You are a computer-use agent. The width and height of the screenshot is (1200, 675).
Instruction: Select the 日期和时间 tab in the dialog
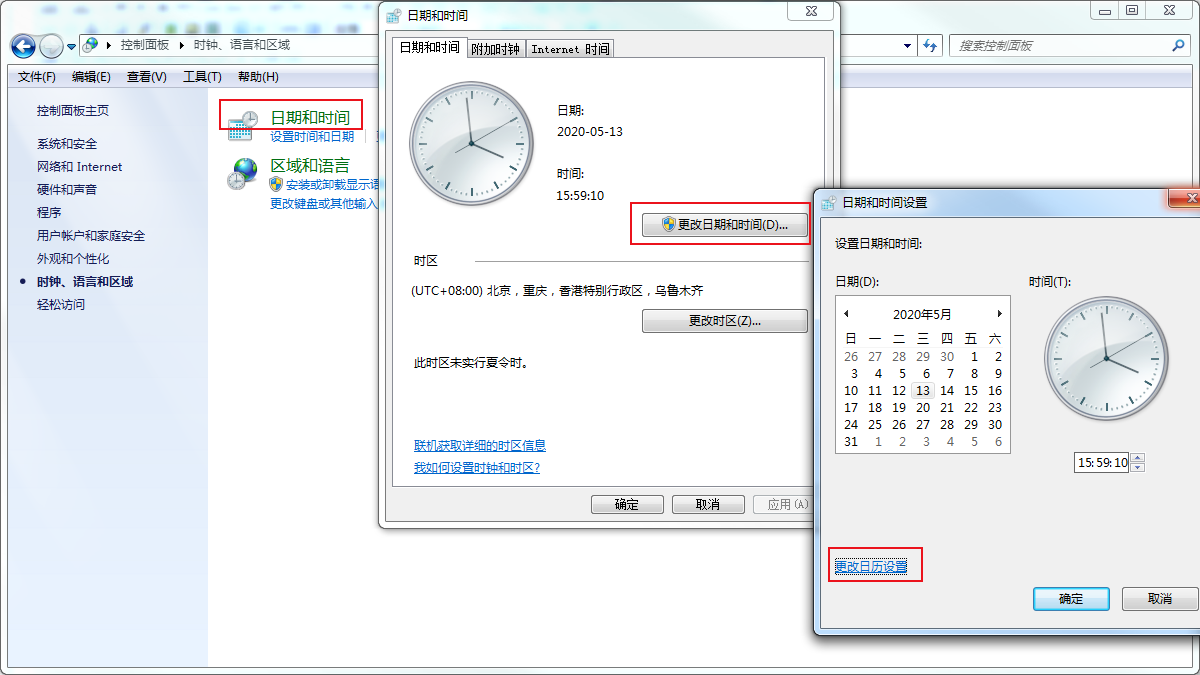(x=430, y=47)
